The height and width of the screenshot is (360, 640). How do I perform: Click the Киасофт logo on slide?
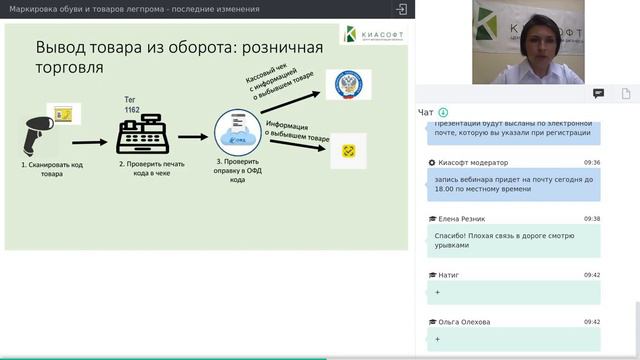pos(374,34)
